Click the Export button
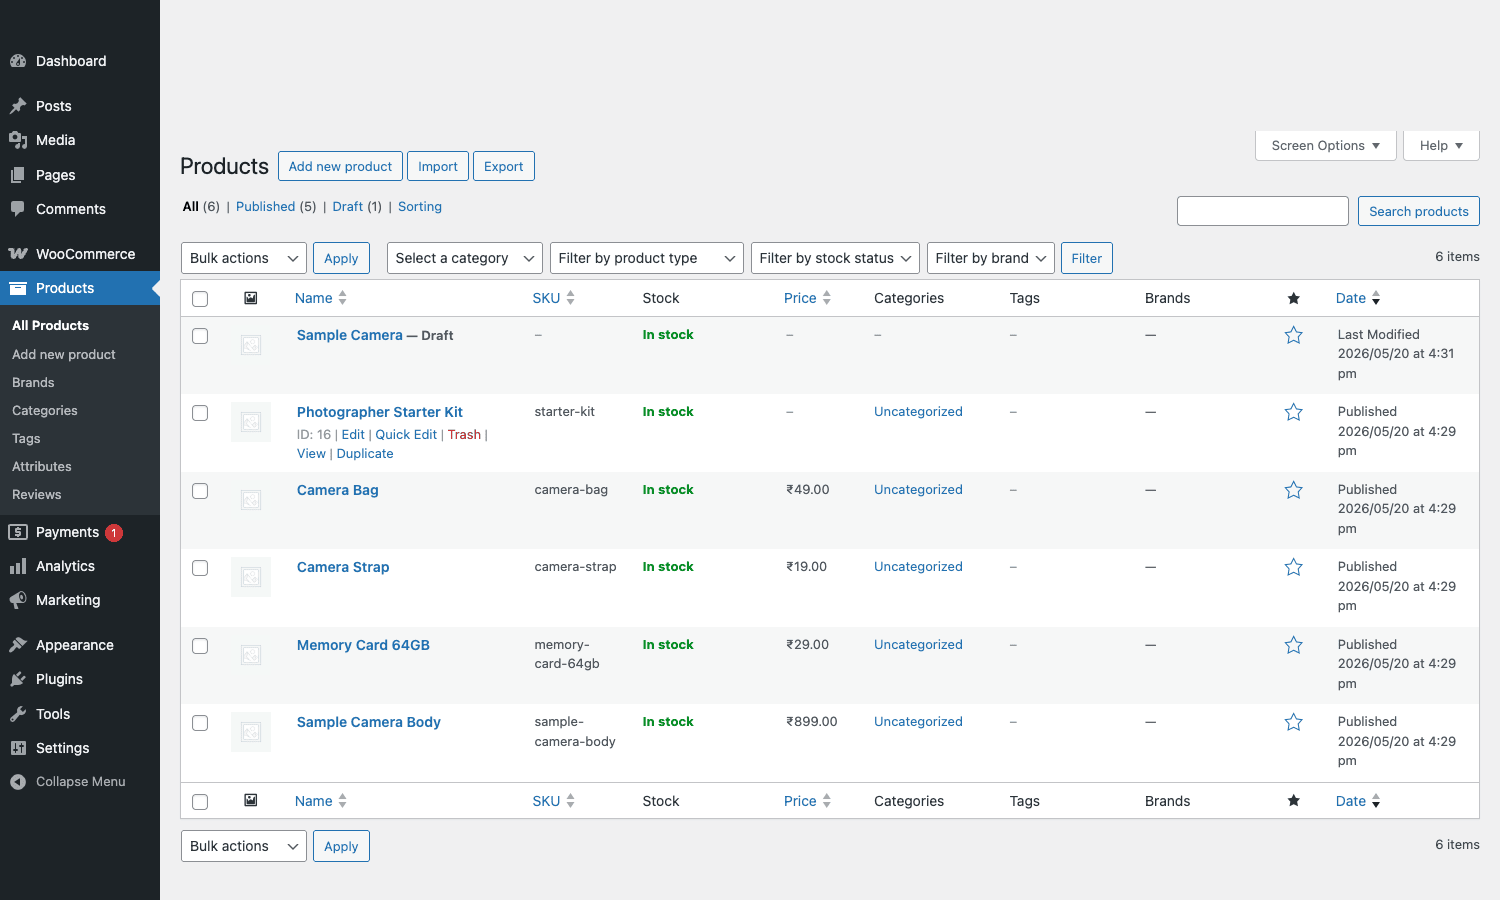The width and height of the screenshot is (1500, 900). (x=504, y=166)
